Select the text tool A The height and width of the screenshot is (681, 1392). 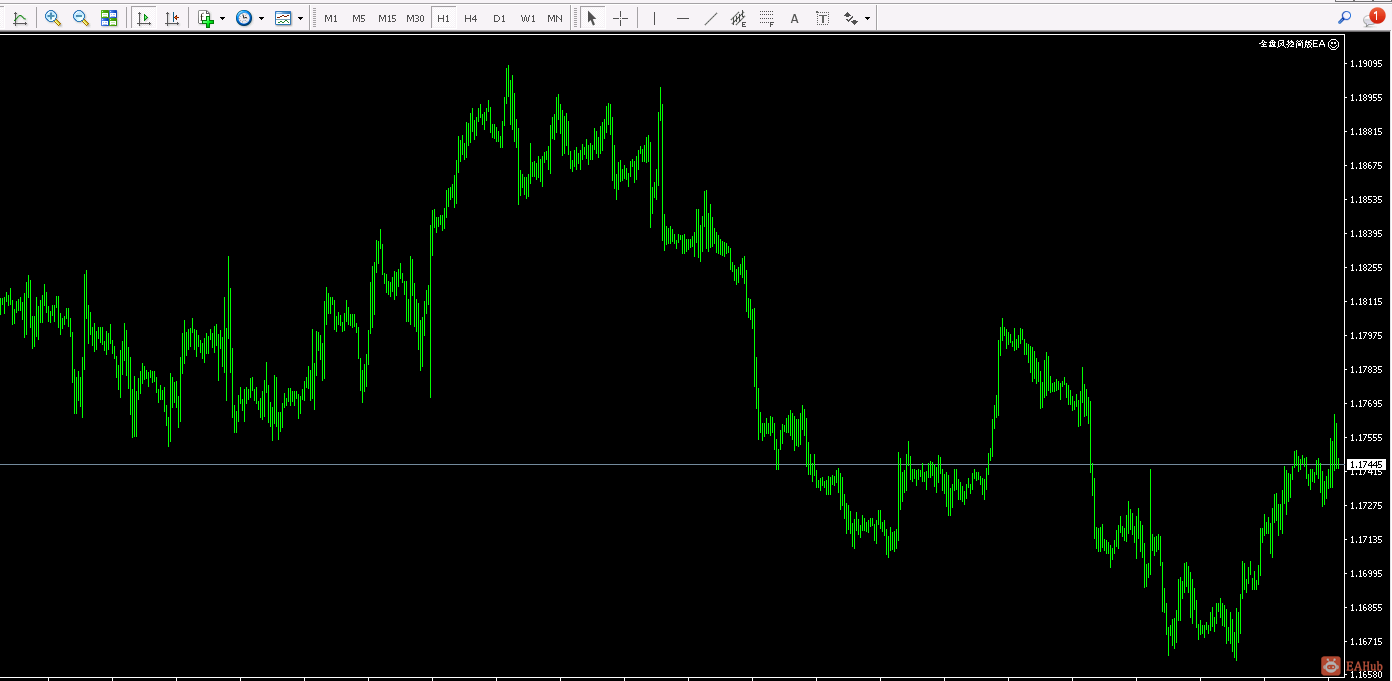[x=795, y=18]
